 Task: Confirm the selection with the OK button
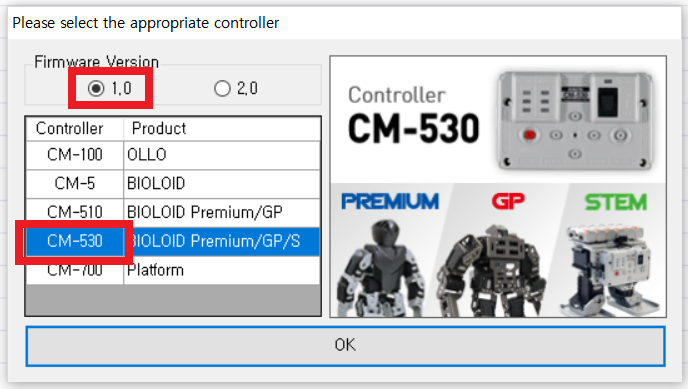(x=345, y=346)
